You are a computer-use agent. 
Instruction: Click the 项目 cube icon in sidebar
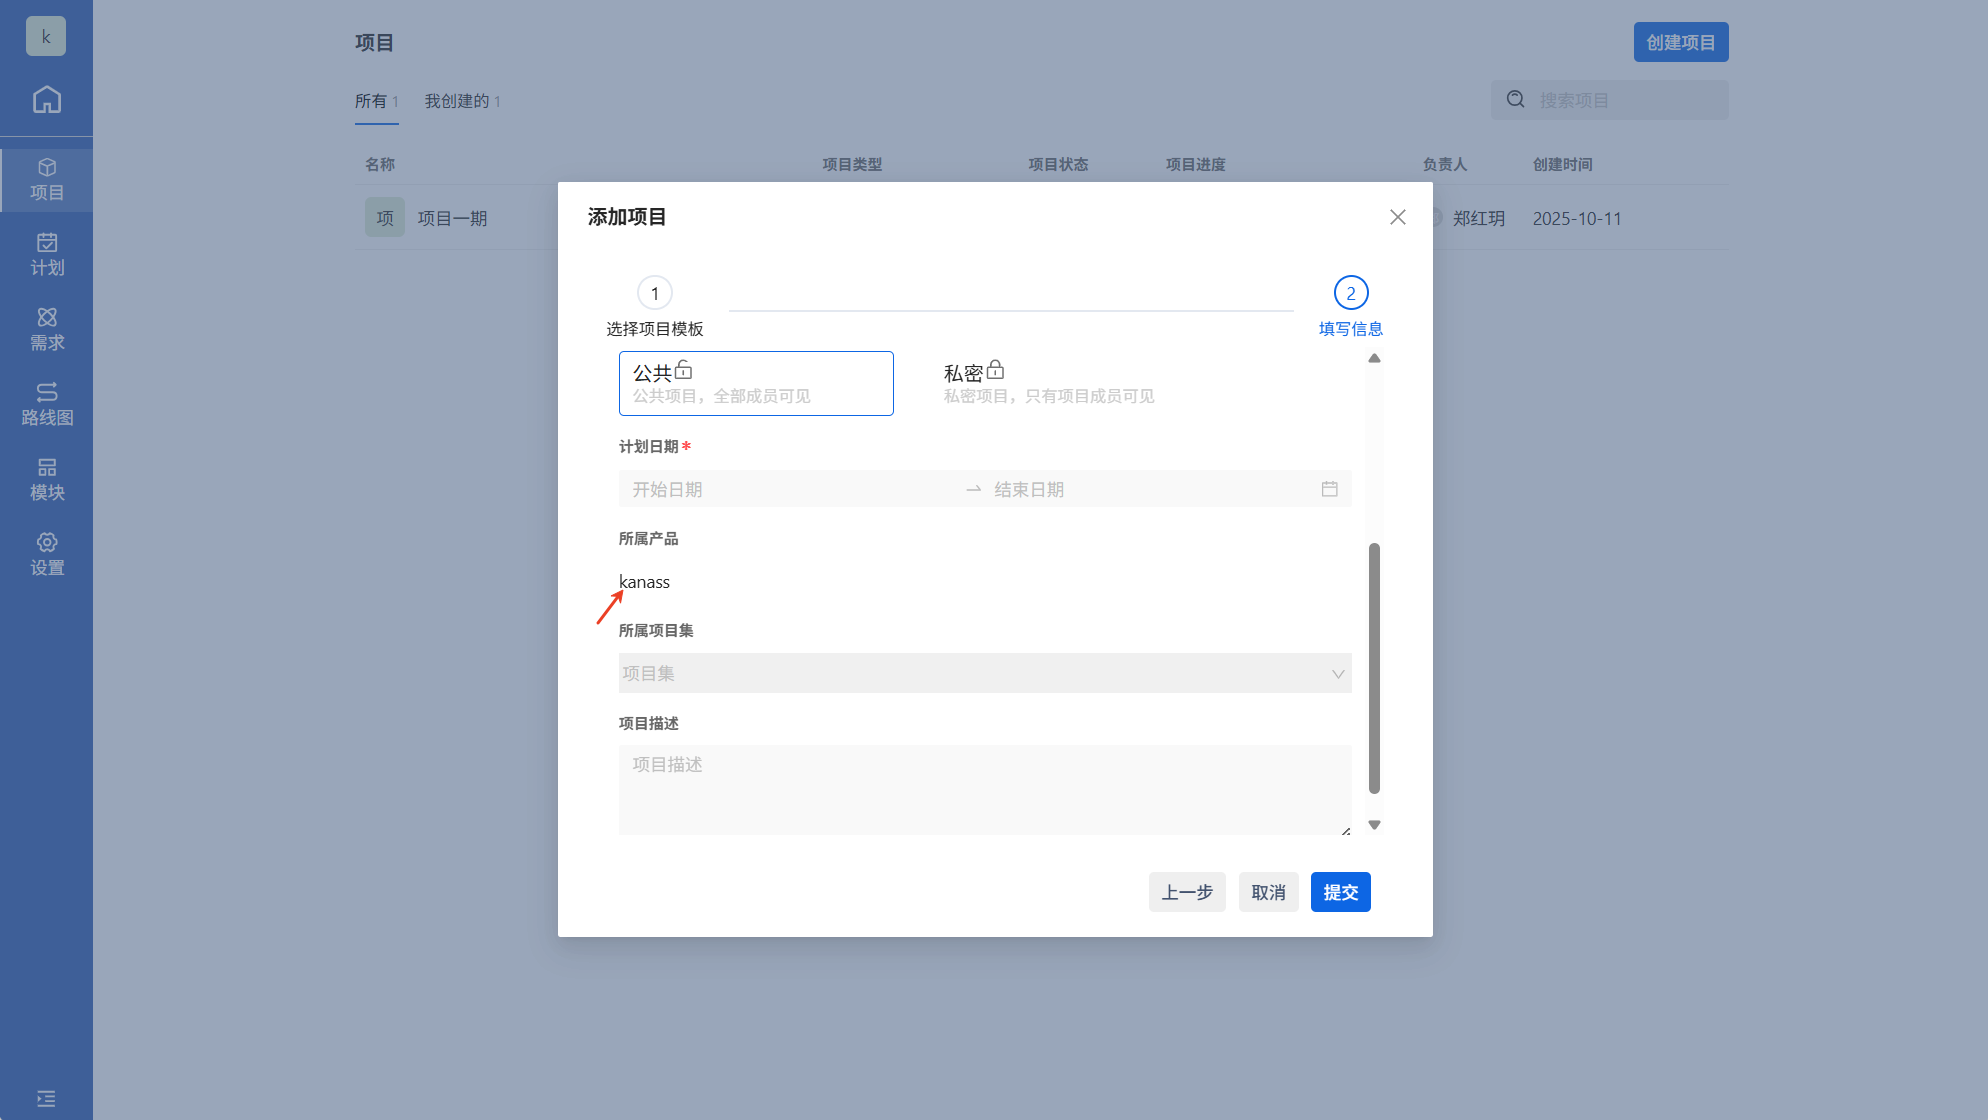click(x=46, y=168)
